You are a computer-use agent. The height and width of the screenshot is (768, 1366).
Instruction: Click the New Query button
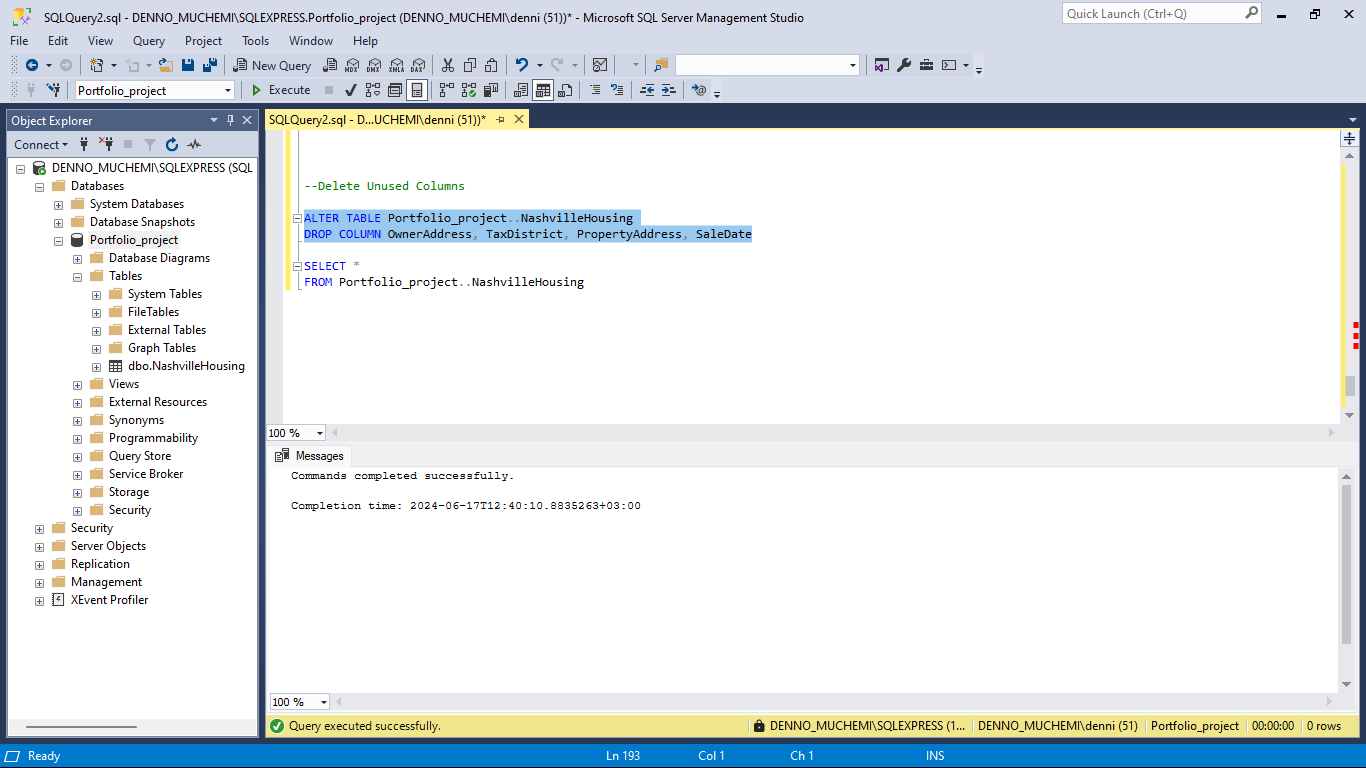coord(272,65)
